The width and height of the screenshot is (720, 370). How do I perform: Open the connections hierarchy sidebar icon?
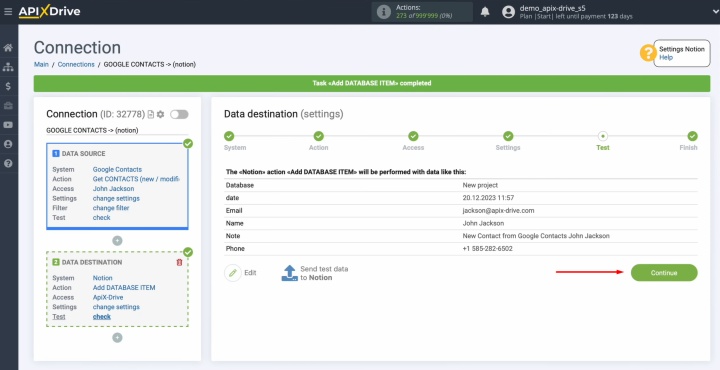pyautogui.click(x=8, y=67)
